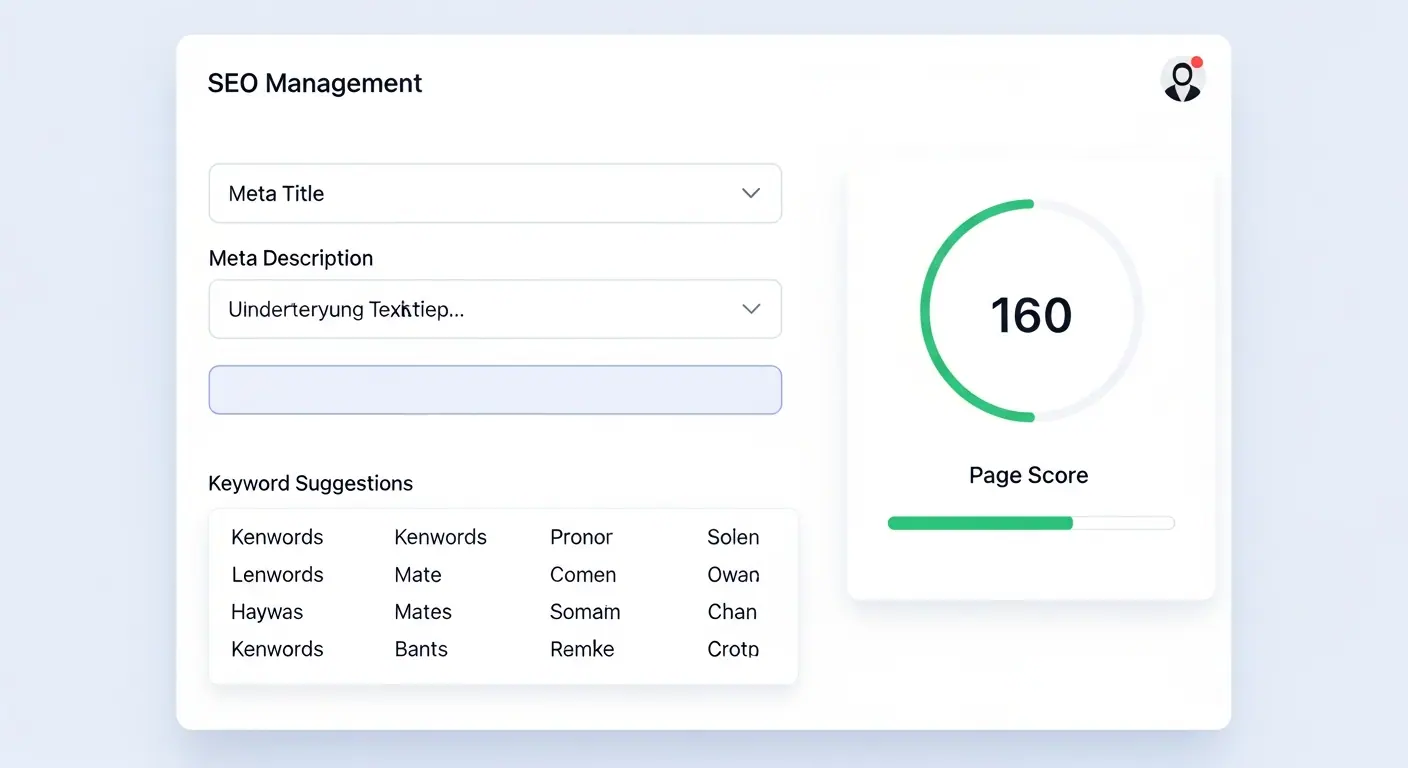
Task: Open the user profile avatar menu
Action: coord(1183,79)
